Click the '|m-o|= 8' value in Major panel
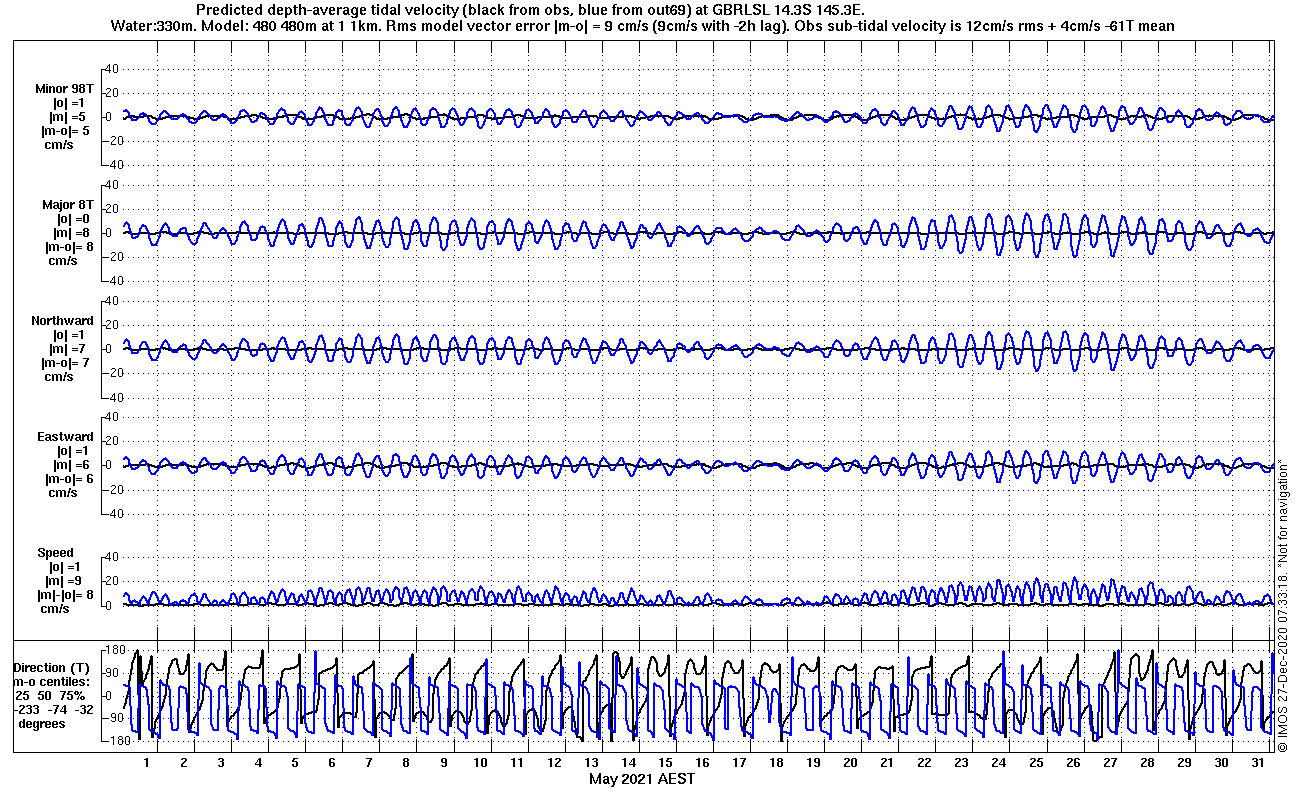 pos(69,247)
